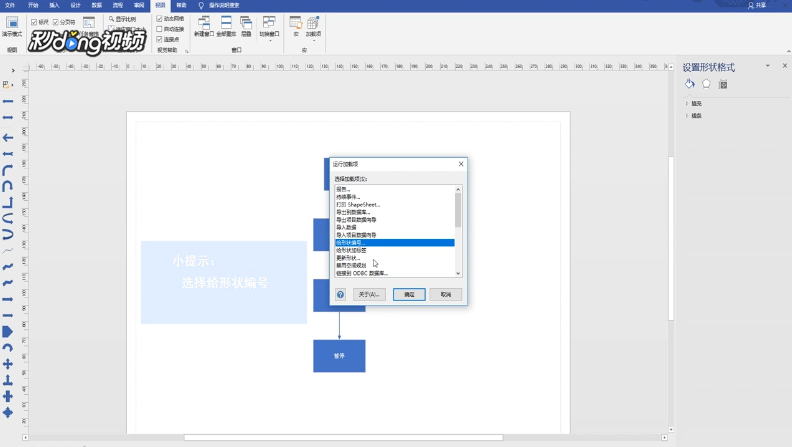This screenshot has height=447, width=792.
Task: Click the Cancel (取消) button in dialog
Action: coord(446,294)
